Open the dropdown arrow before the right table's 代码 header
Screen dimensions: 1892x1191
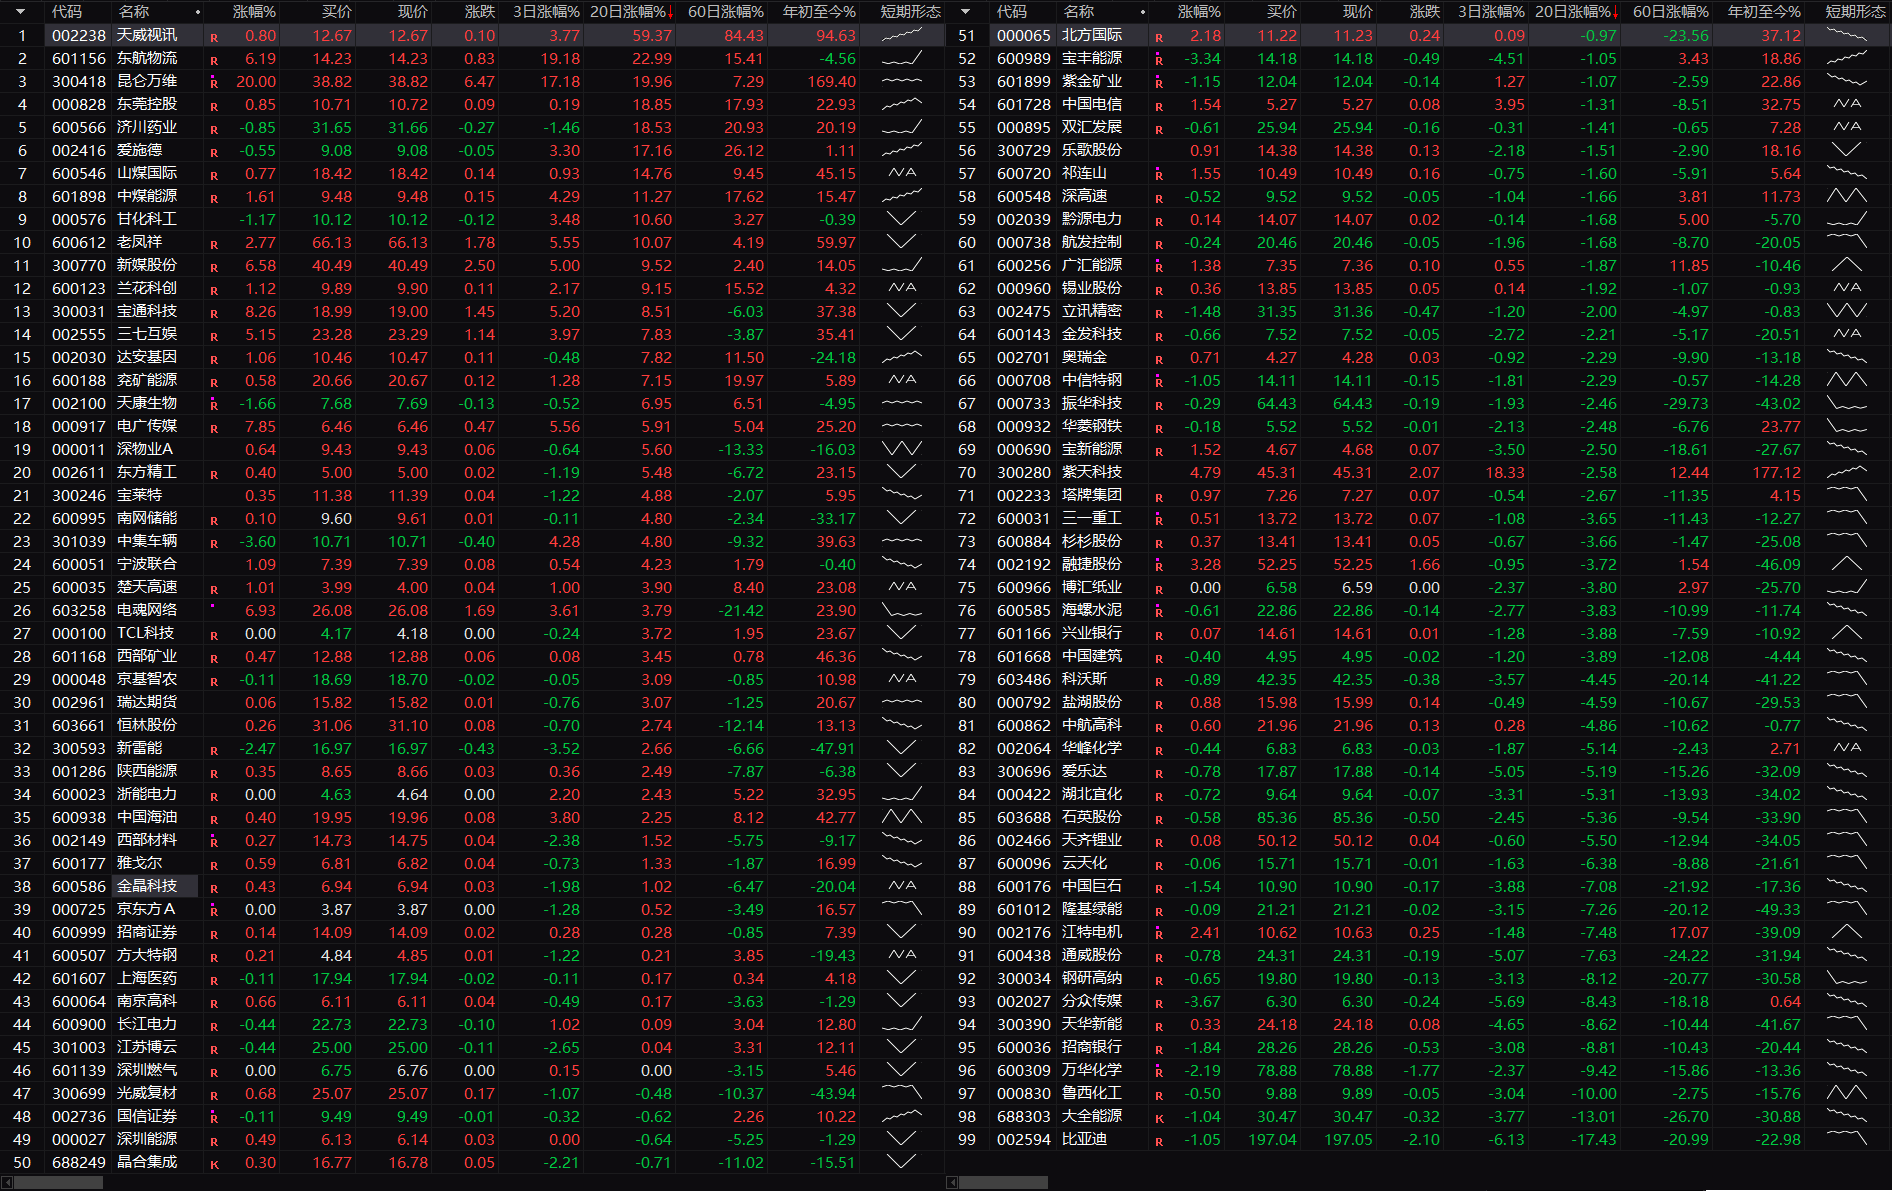click(x=965, y=12)
